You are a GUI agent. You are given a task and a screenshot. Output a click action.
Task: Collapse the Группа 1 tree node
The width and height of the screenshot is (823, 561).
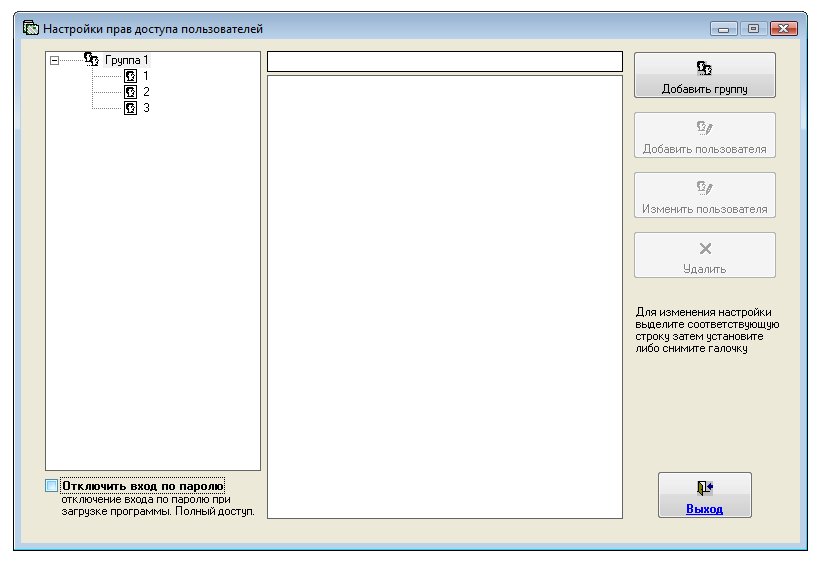pyautogui.click(x=54, y=61)
